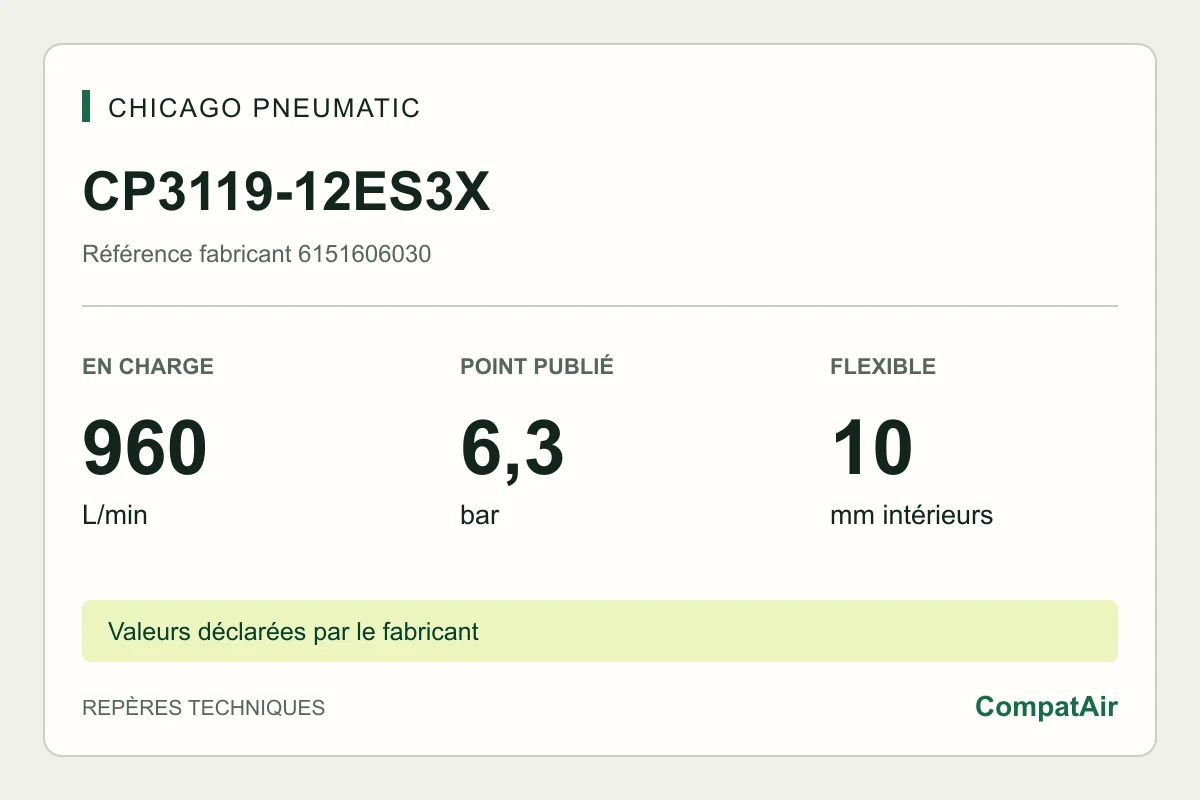The width and height of the screenshot is (1200, 800).
Task: Click the EN CHARGE label
Action: point(148,366)
